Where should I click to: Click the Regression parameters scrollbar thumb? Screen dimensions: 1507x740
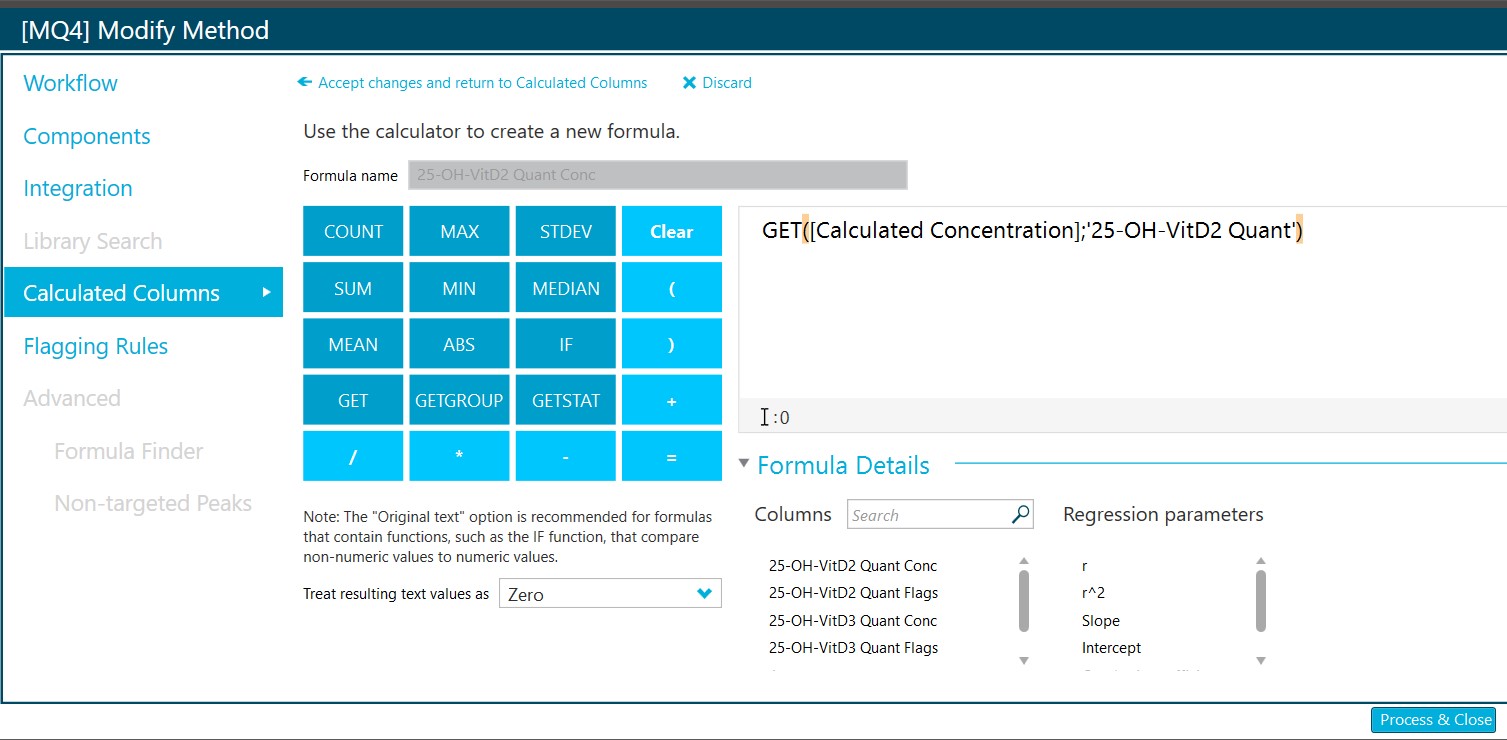1261,601
